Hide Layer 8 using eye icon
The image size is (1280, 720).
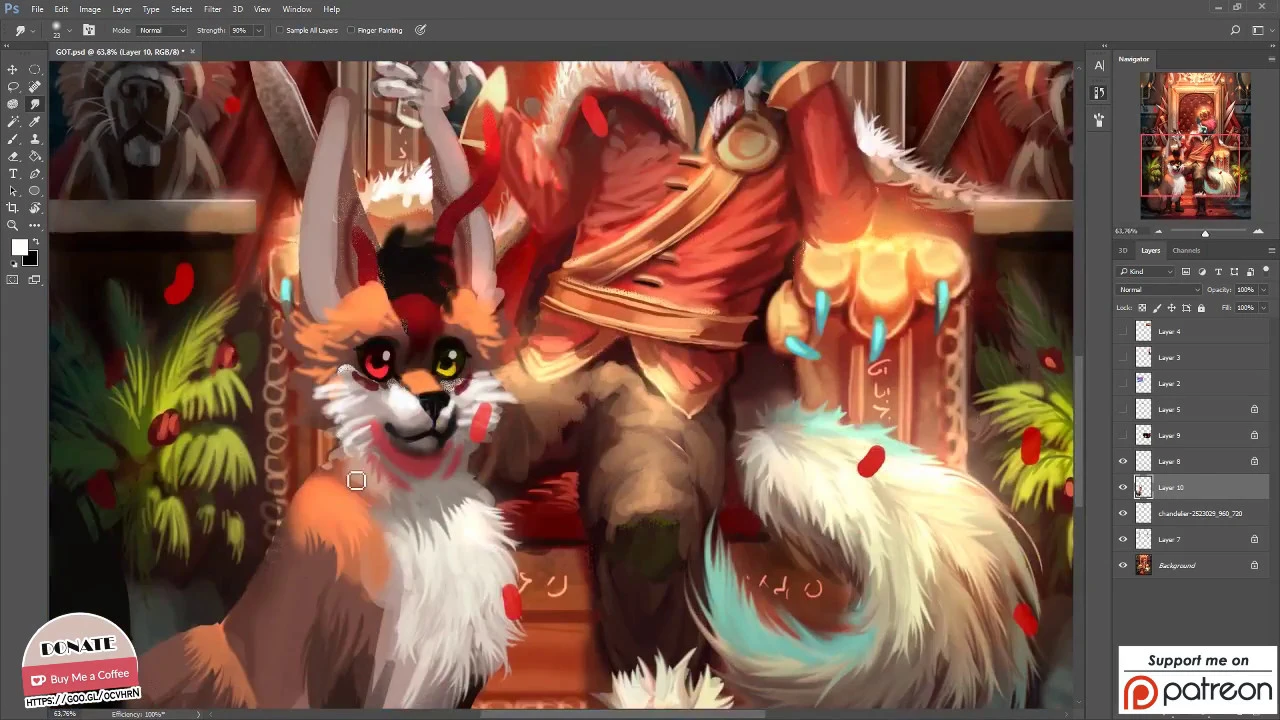[x=1122, y=461]
